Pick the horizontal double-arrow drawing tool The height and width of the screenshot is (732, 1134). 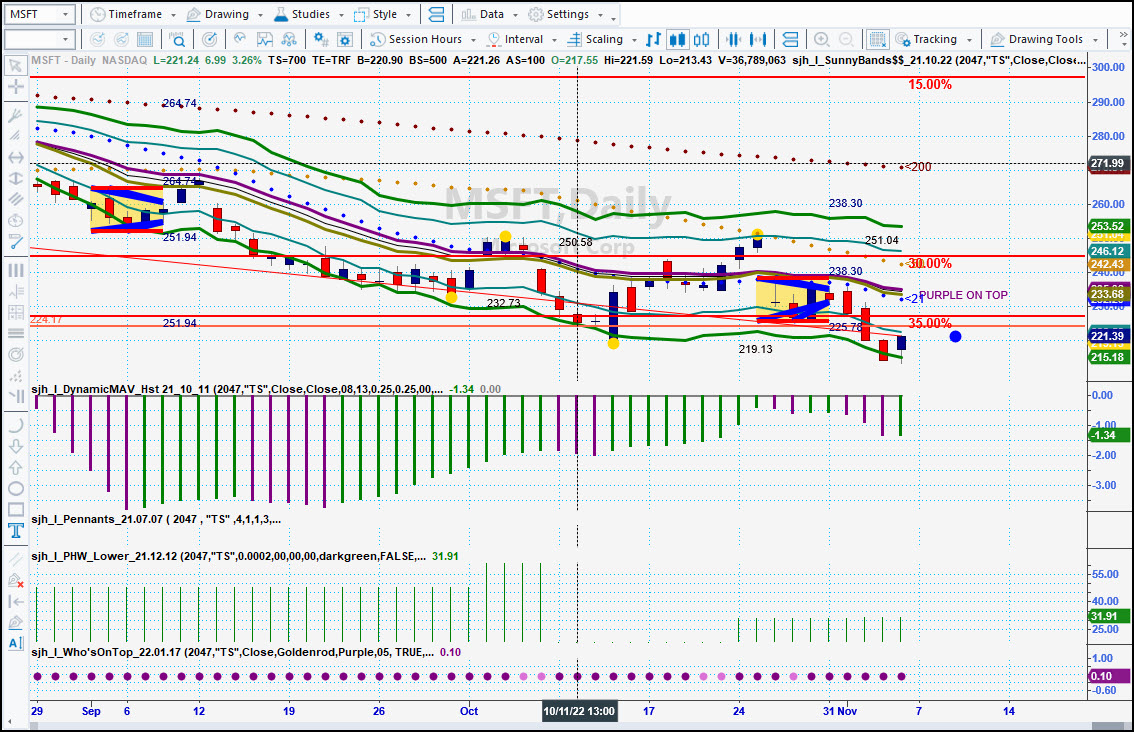pos(15,157)
